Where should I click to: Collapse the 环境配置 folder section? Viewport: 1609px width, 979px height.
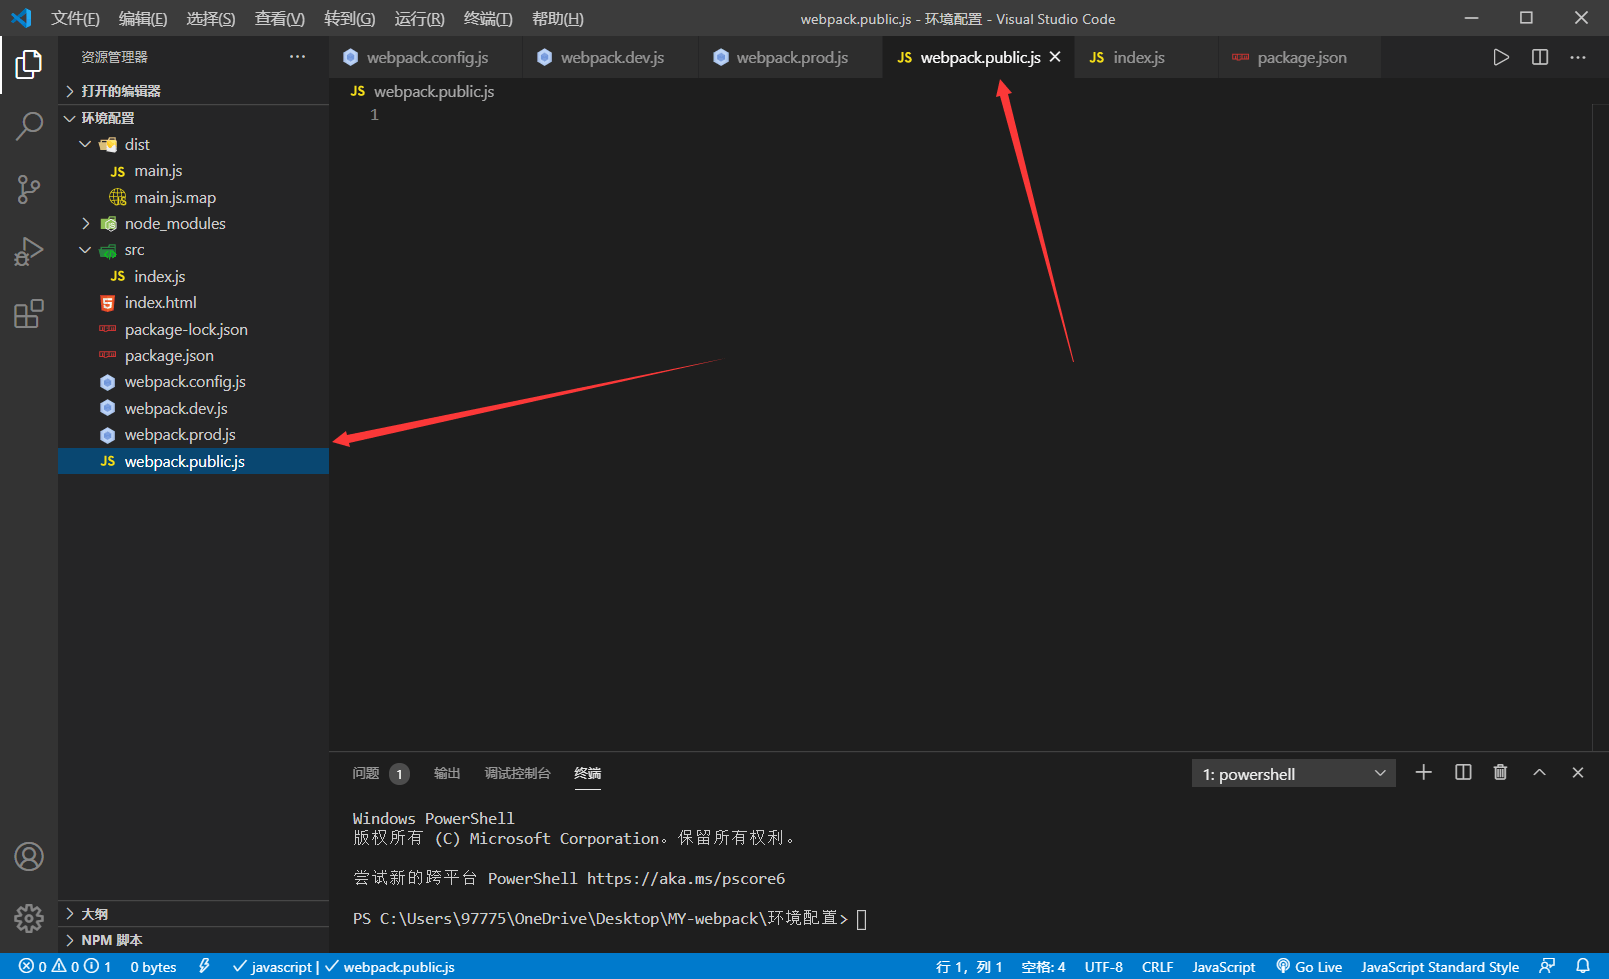193,118
